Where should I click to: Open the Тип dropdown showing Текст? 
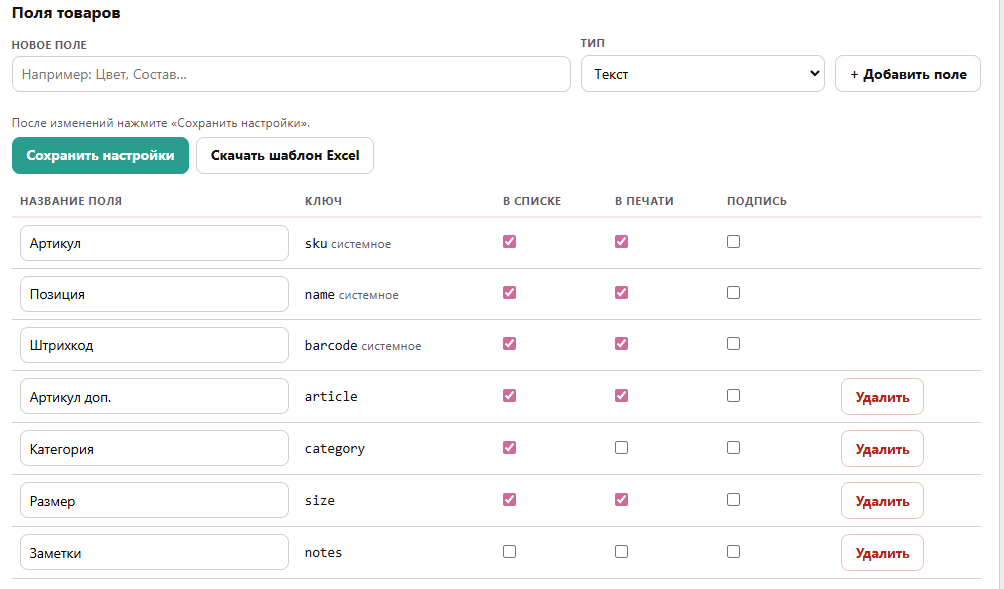702,74
